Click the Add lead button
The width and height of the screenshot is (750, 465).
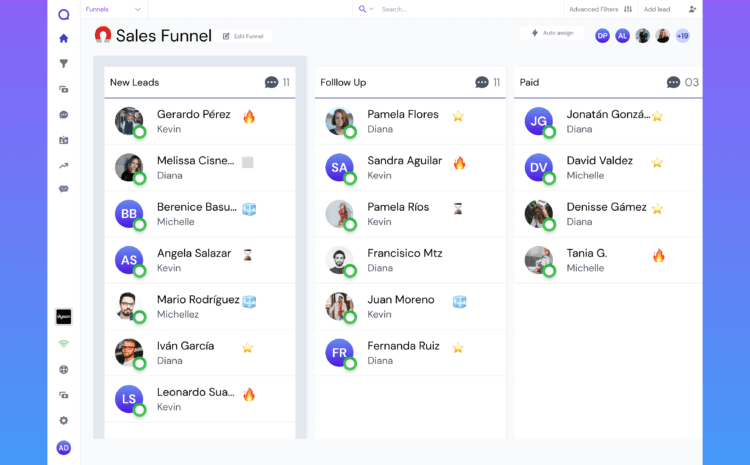pos(670,9)
